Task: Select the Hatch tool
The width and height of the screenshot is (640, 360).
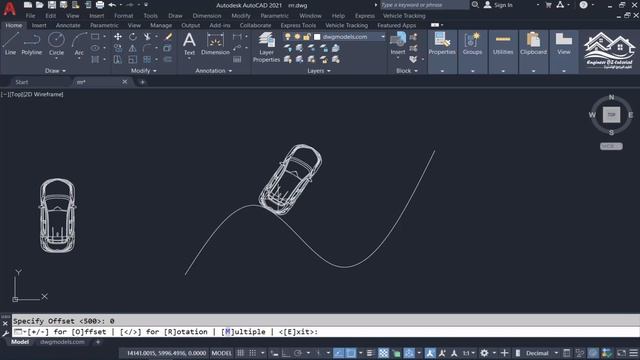Action: (95, 60)
